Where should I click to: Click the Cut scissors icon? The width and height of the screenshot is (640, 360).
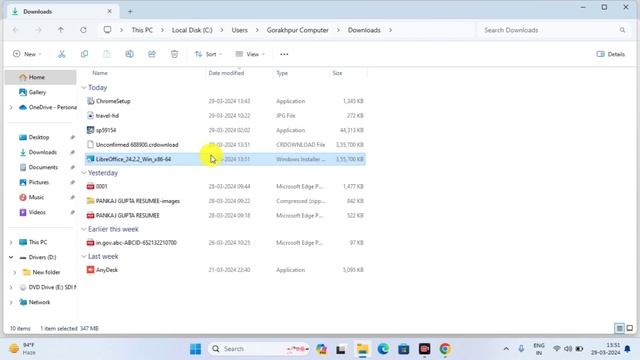click(62, 54)
